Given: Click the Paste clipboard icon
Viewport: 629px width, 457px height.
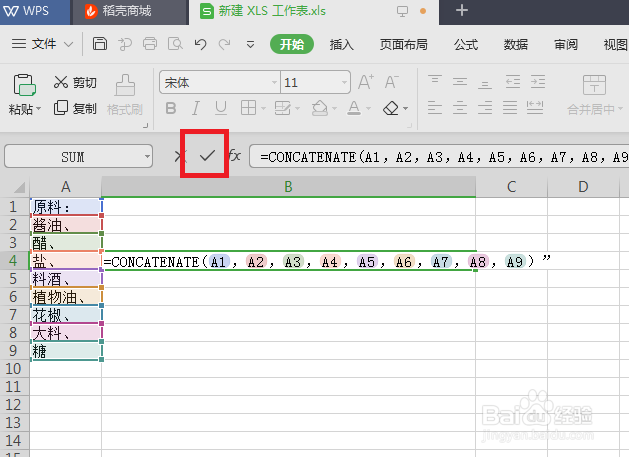Looking at the screenshot, I should [24, 85].
